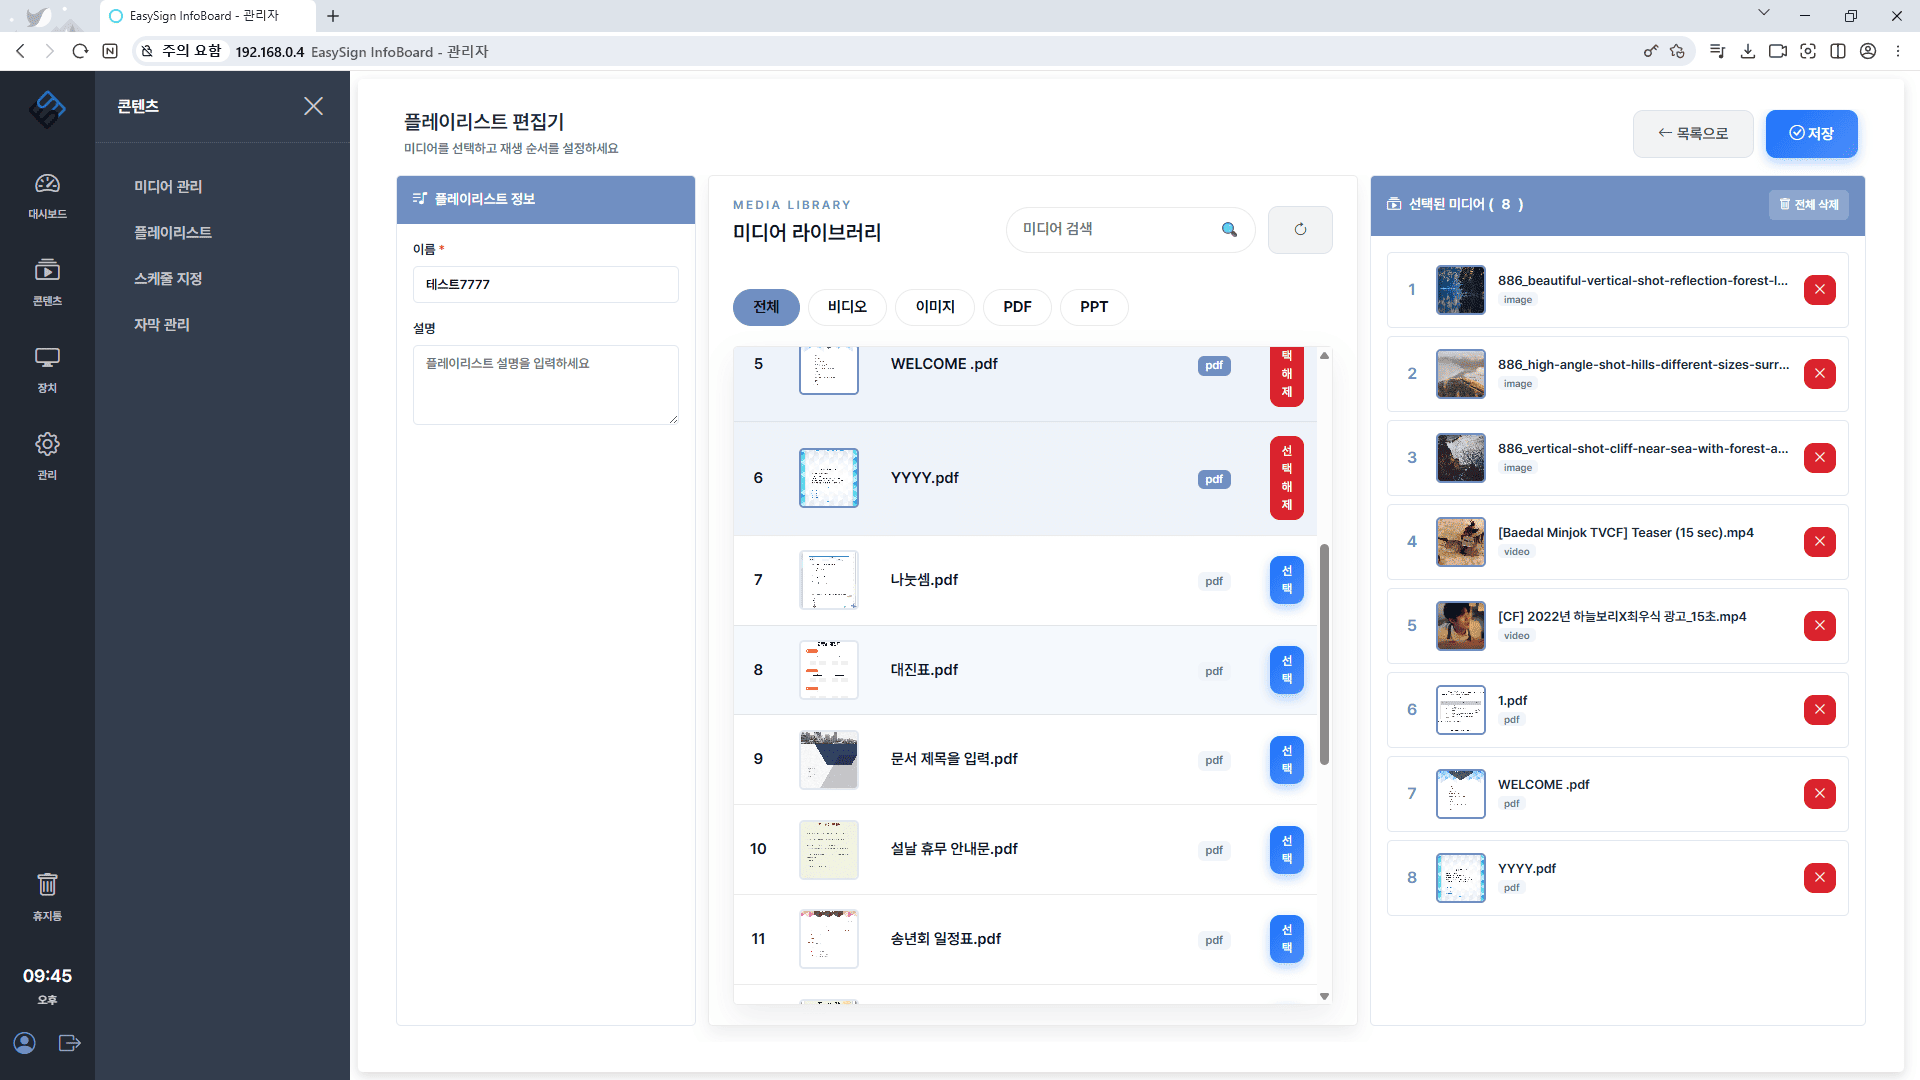Remove YYYY.pdf from the selected media
Image resolution: width=1920 pixels, height=1080 pixels.
(x=1819, y=878)
